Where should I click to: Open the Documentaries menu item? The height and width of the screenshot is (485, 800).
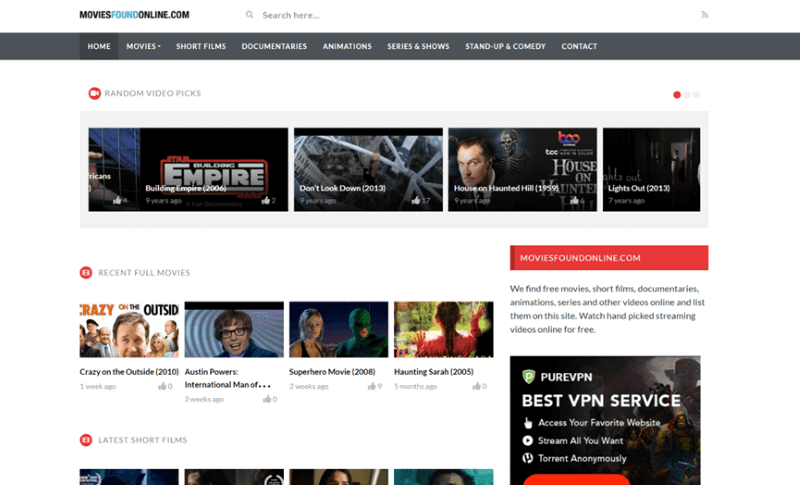pos(274,46)
